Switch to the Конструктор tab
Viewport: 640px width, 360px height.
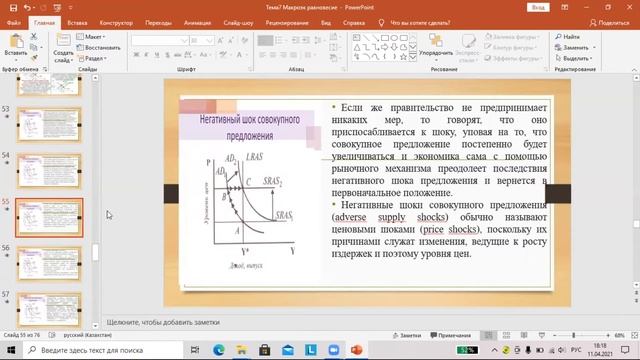tap(116, 23)
